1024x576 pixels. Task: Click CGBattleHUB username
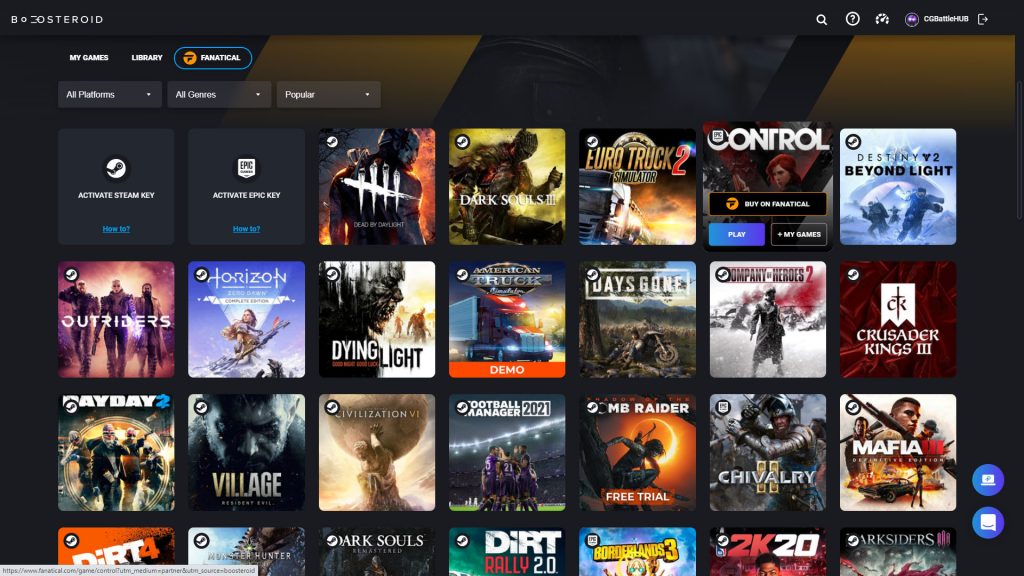click(x=946, y=19)
